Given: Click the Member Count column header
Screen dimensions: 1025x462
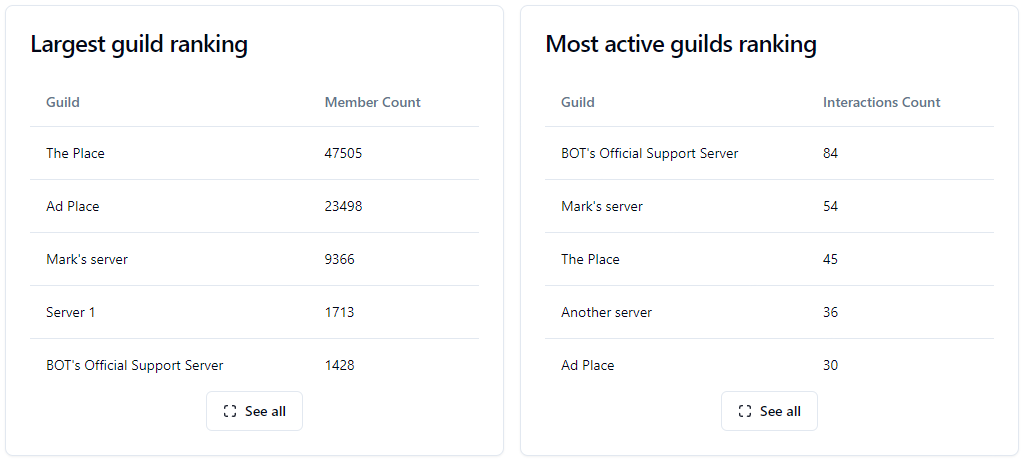Looking at the screenshot, I should (x=372, y=102).
